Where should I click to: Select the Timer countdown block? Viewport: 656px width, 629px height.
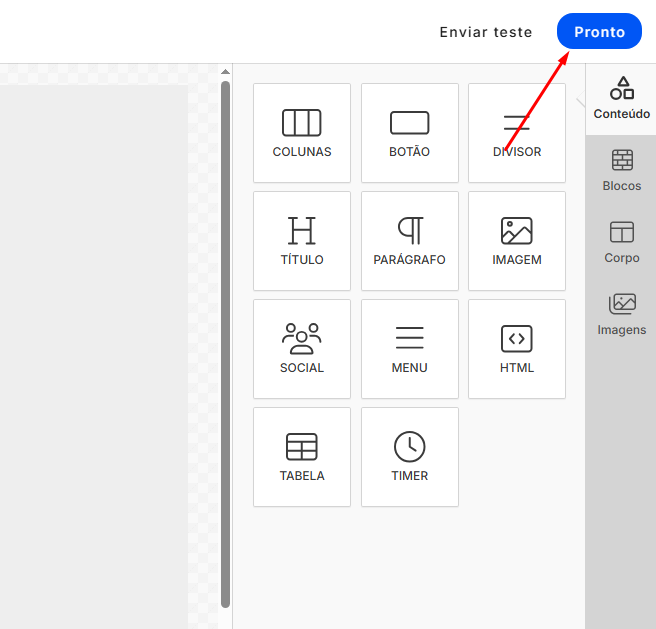coord(410,457)
